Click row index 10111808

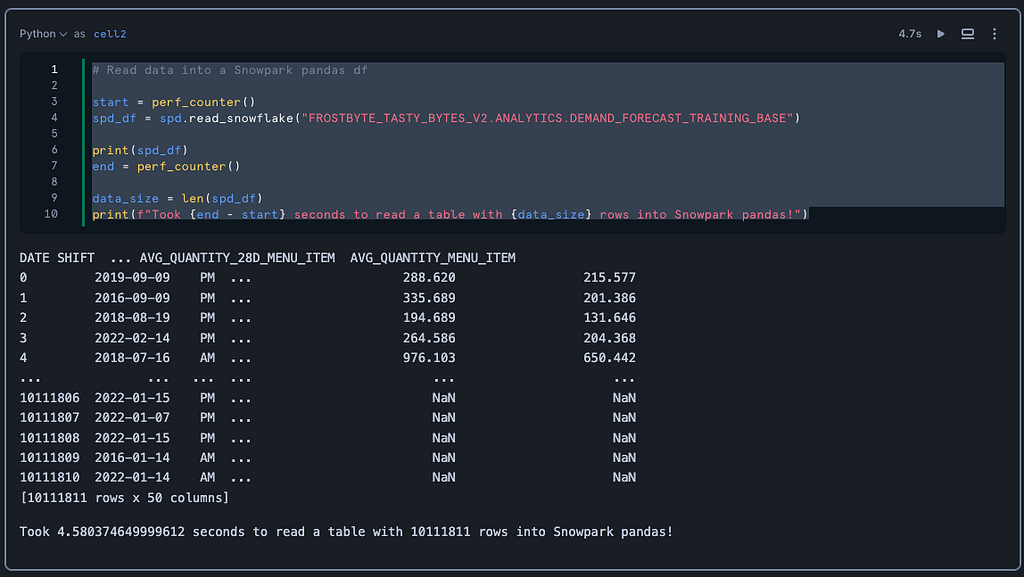50,437
